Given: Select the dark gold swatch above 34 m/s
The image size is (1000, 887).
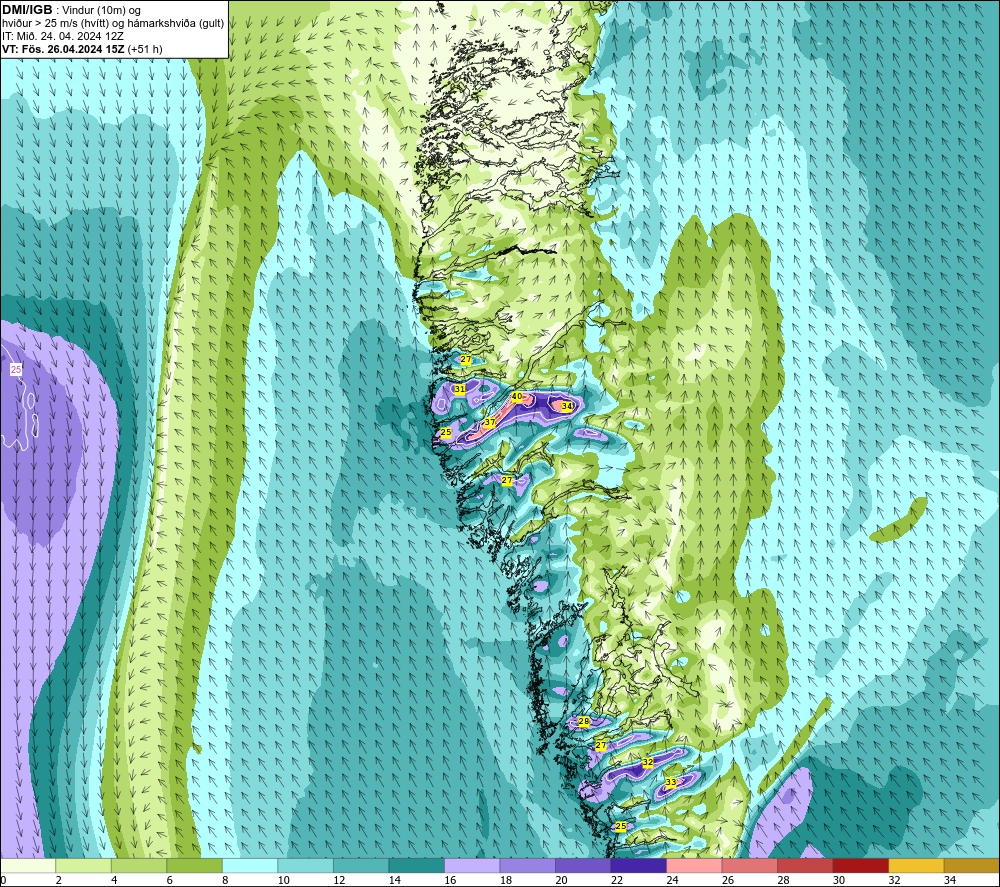Looking at the screenshot, I should click(x=971, y=865).
